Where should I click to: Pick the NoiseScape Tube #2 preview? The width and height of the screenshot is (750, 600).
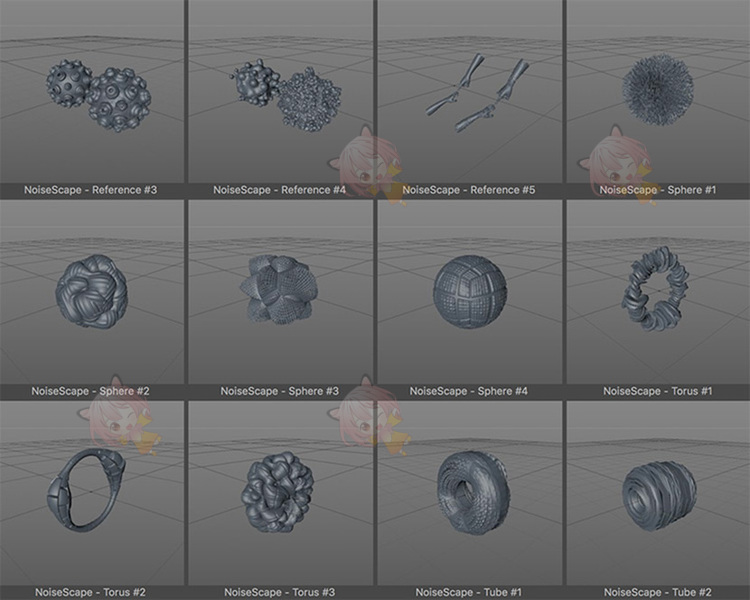pos(659,493)
